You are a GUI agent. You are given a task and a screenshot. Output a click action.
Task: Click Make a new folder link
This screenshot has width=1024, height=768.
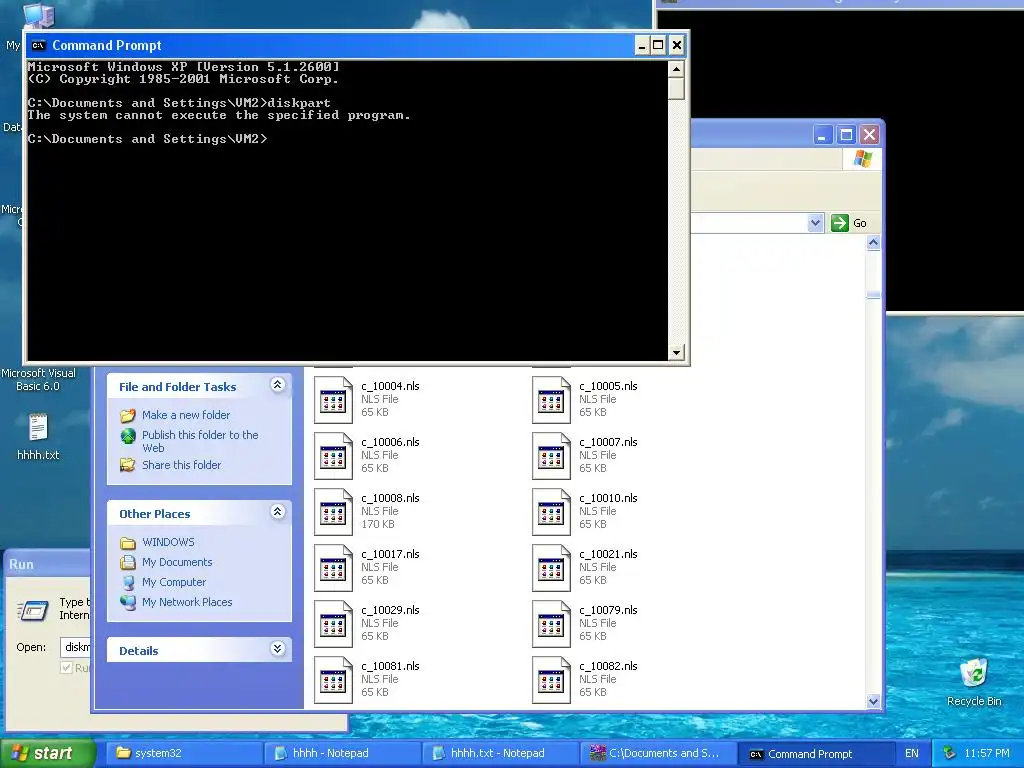point(186,415)
